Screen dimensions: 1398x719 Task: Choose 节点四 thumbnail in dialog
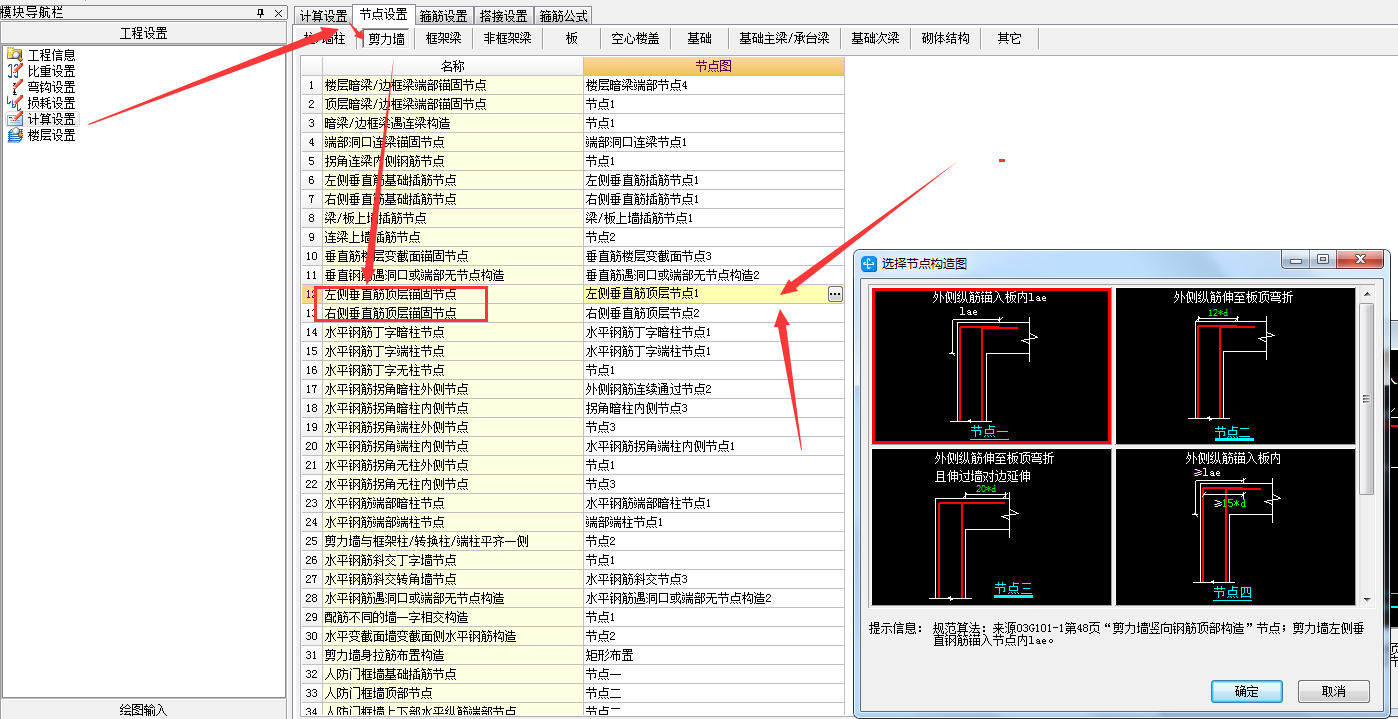(1235, 526)
